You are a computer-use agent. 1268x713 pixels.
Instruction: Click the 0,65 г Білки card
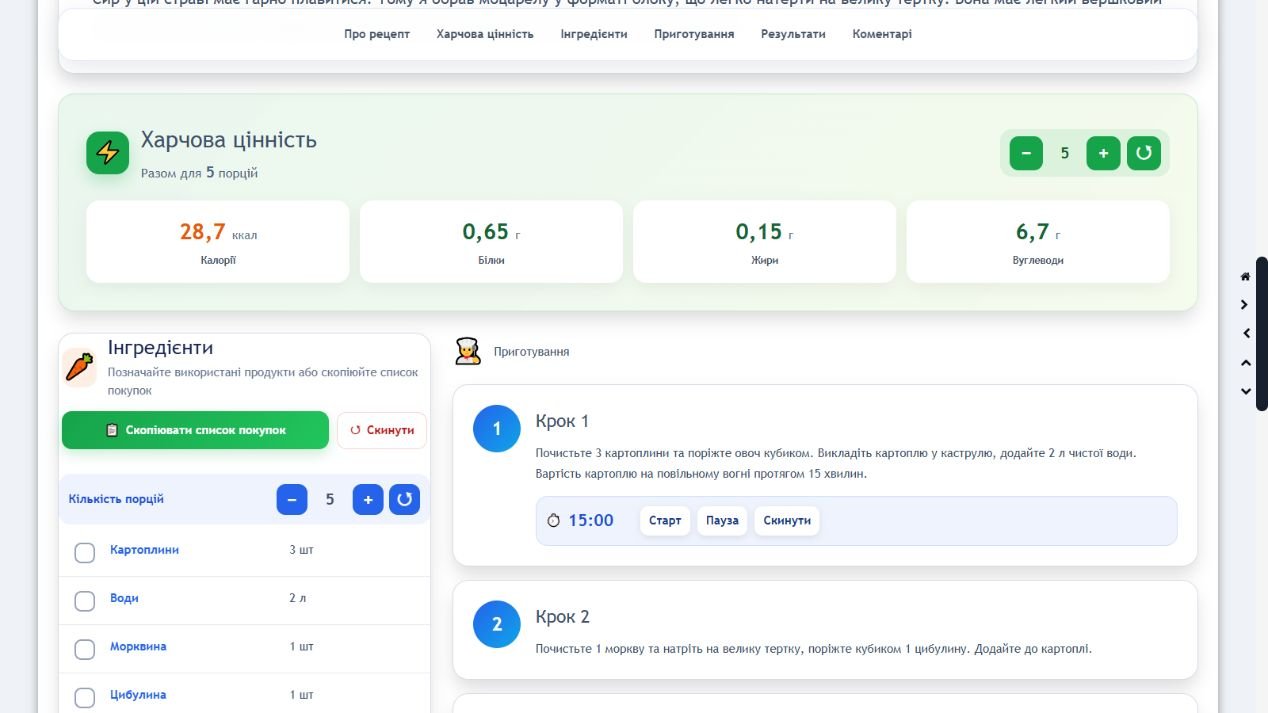pyautogui.click(x=491, y=242)
